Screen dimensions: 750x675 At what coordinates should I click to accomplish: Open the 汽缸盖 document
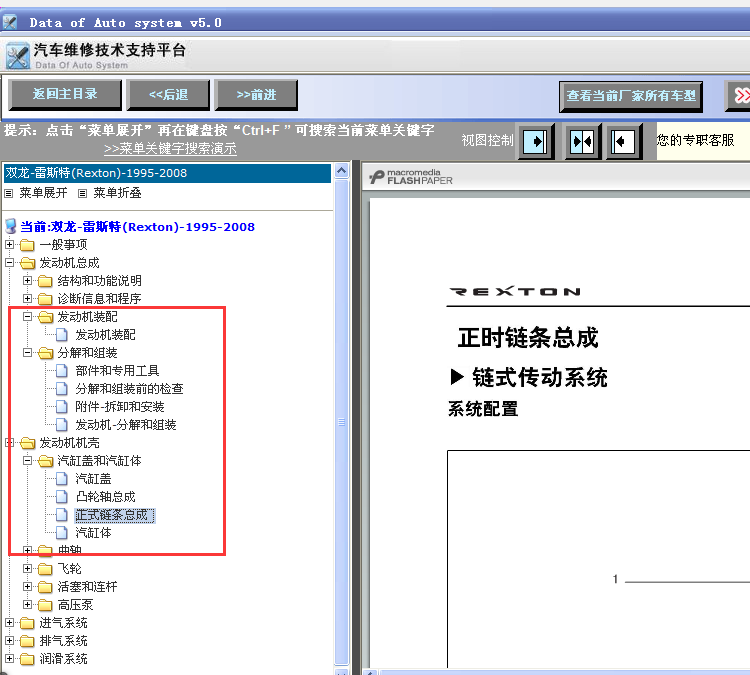93,478
